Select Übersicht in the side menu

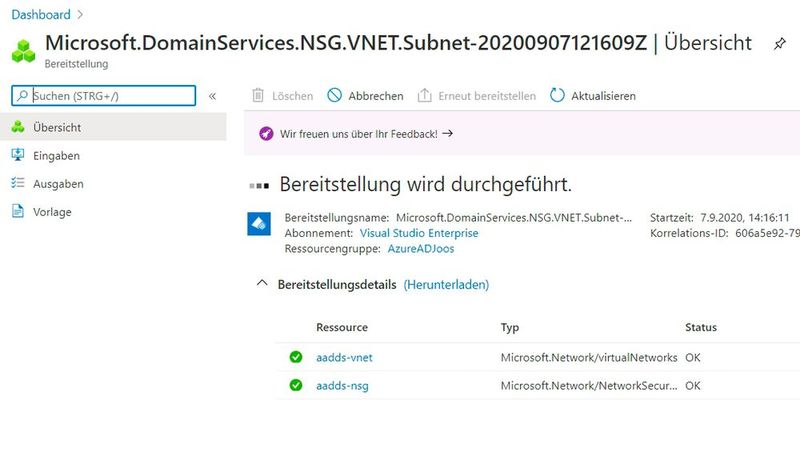coord(113,127)
